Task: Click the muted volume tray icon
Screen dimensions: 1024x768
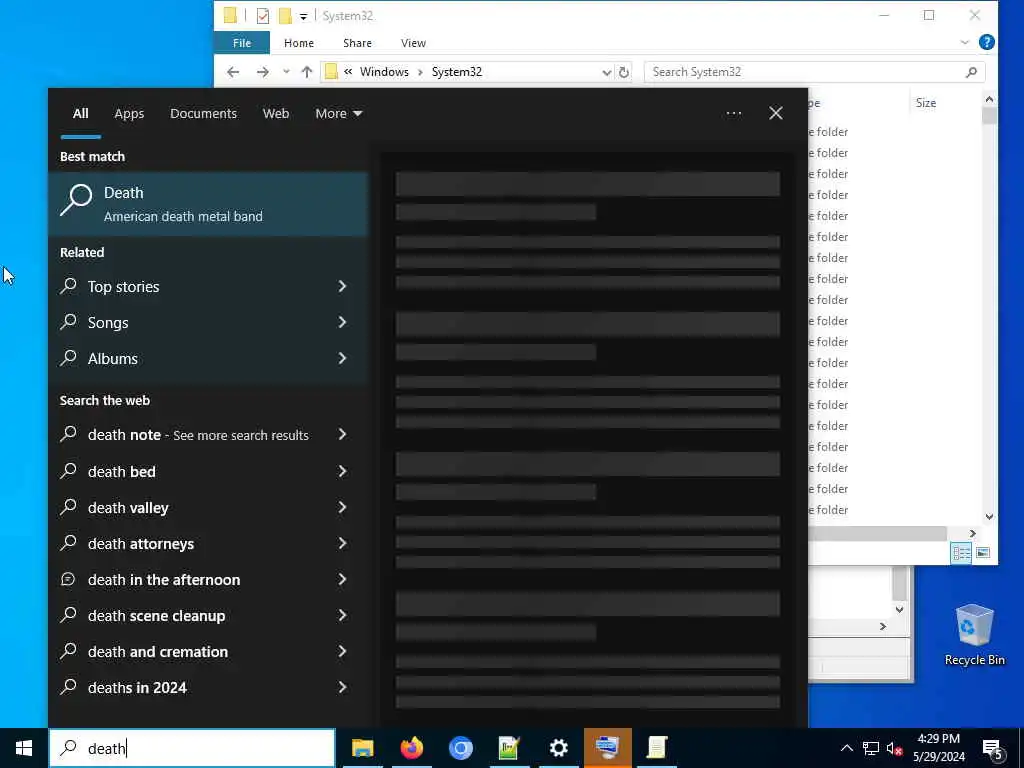Action: [894, 748]
